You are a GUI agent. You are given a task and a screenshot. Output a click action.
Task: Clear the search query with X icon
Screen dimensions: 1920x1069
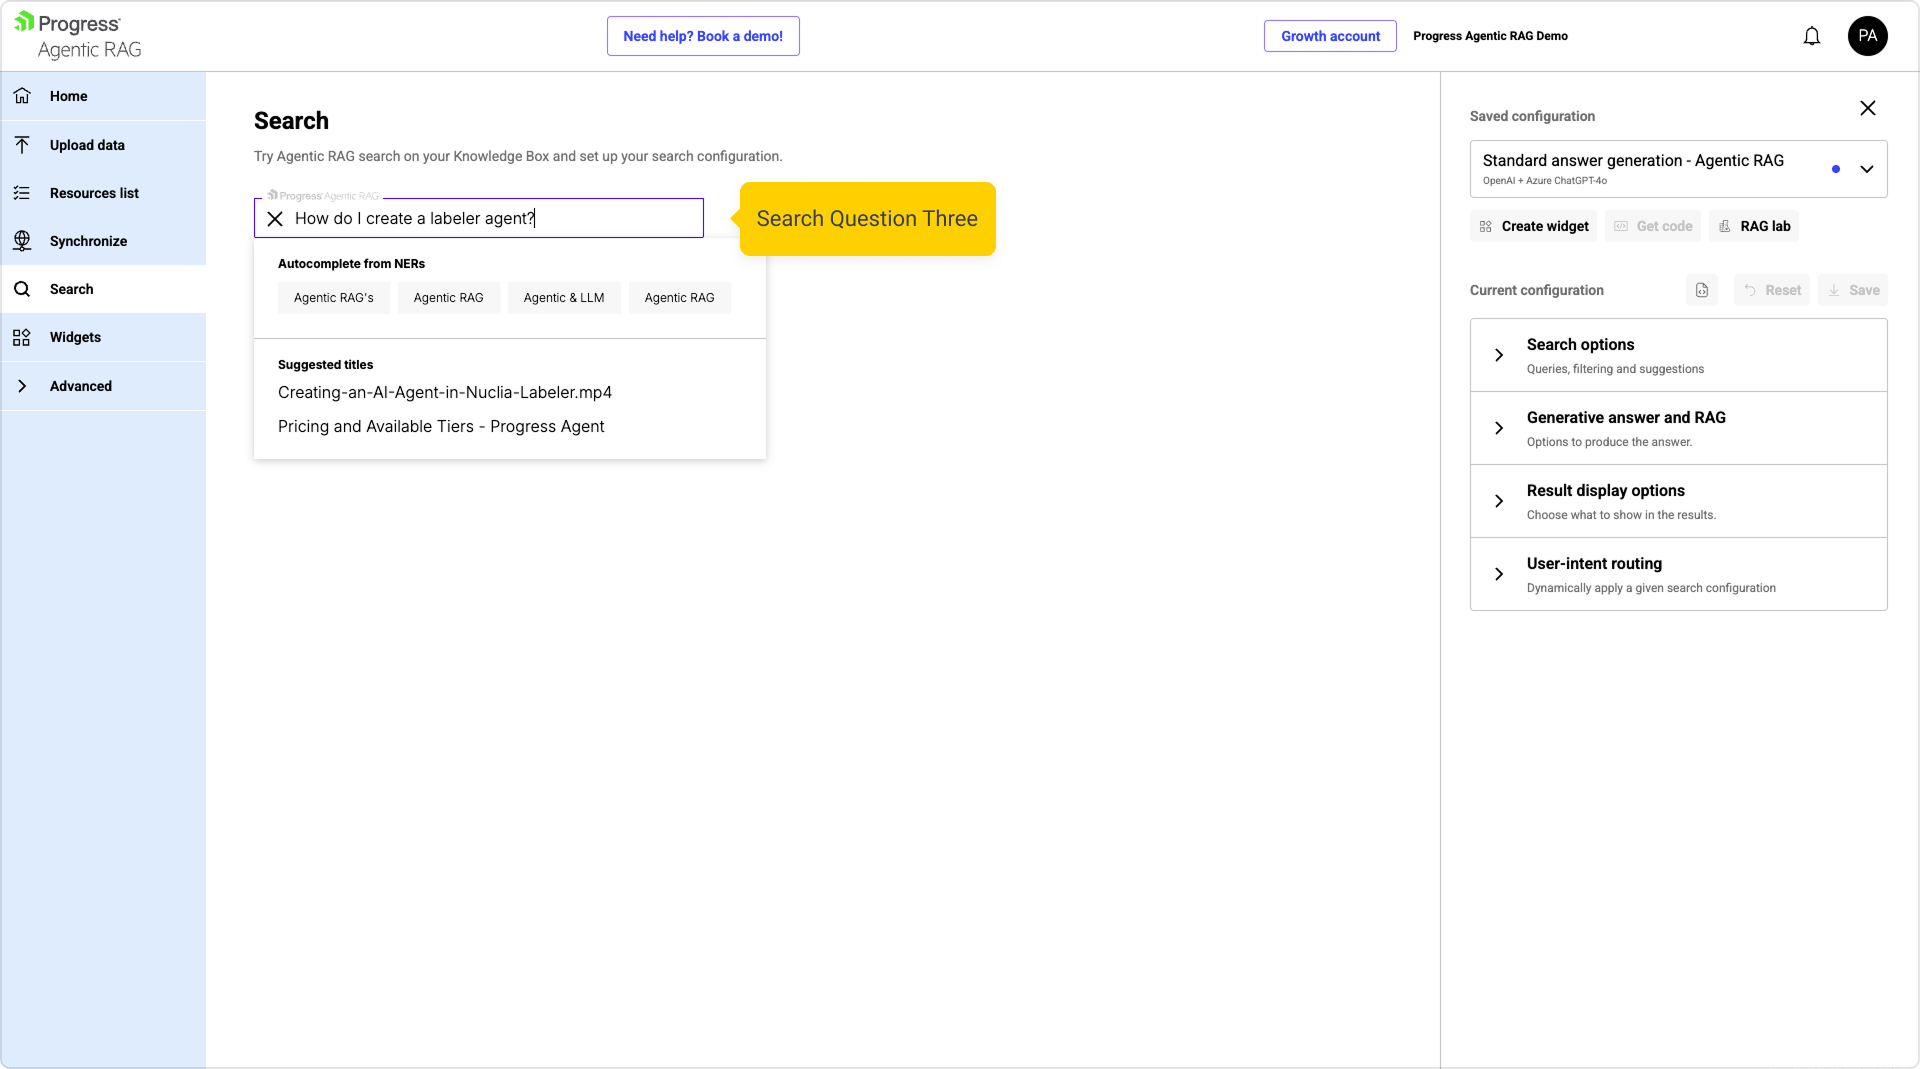(x=275, y=219)
